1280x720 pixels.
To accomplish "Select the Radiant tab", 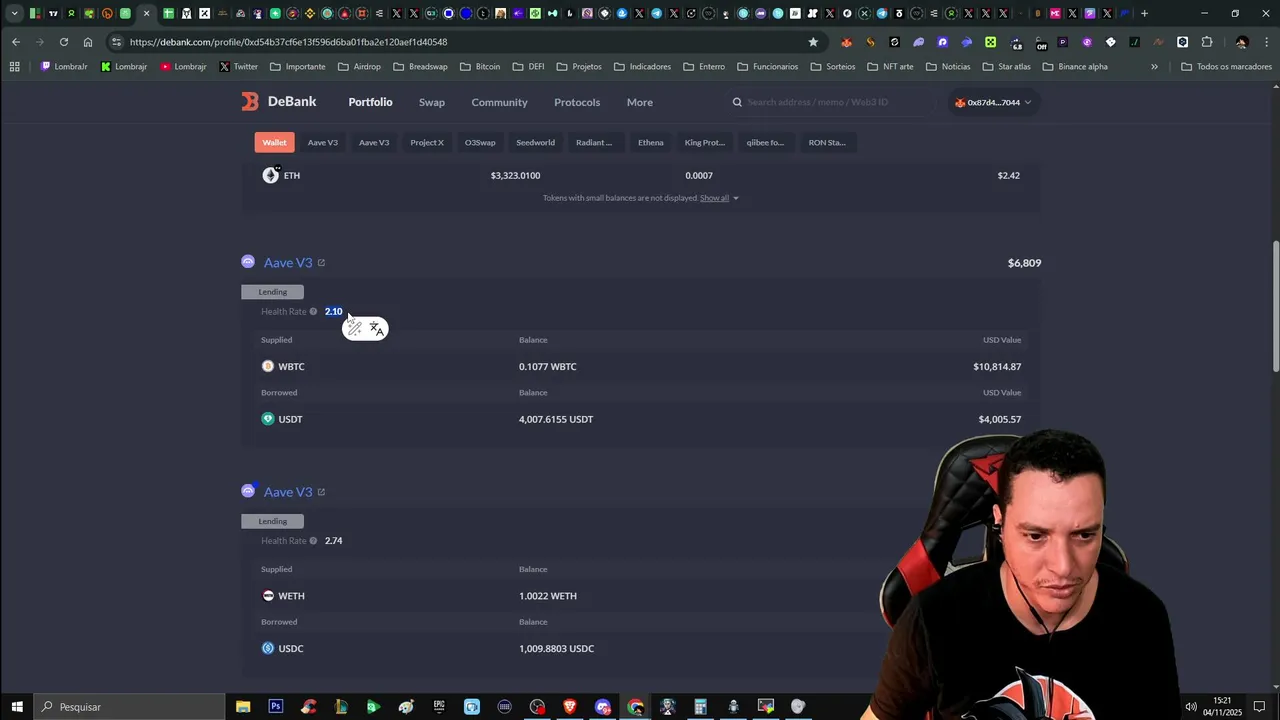I will (594, 142).
